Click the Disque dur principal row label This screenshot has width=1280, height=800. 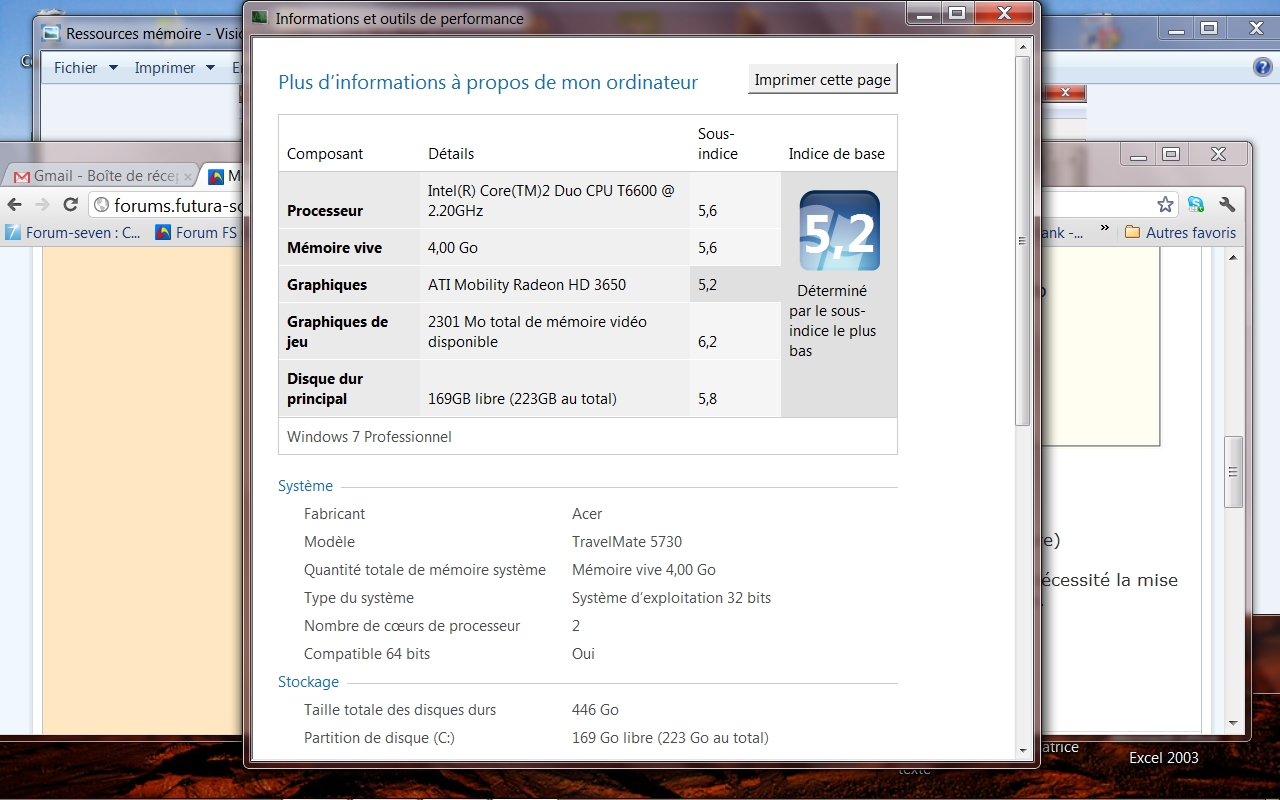[x=325, y=389]
